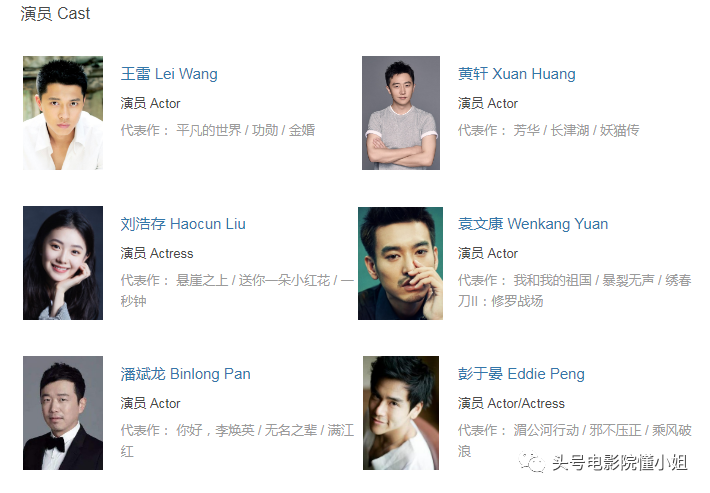
Task: Open the 王雷 Lei Wang profile link
Action: tap(169, 74)
